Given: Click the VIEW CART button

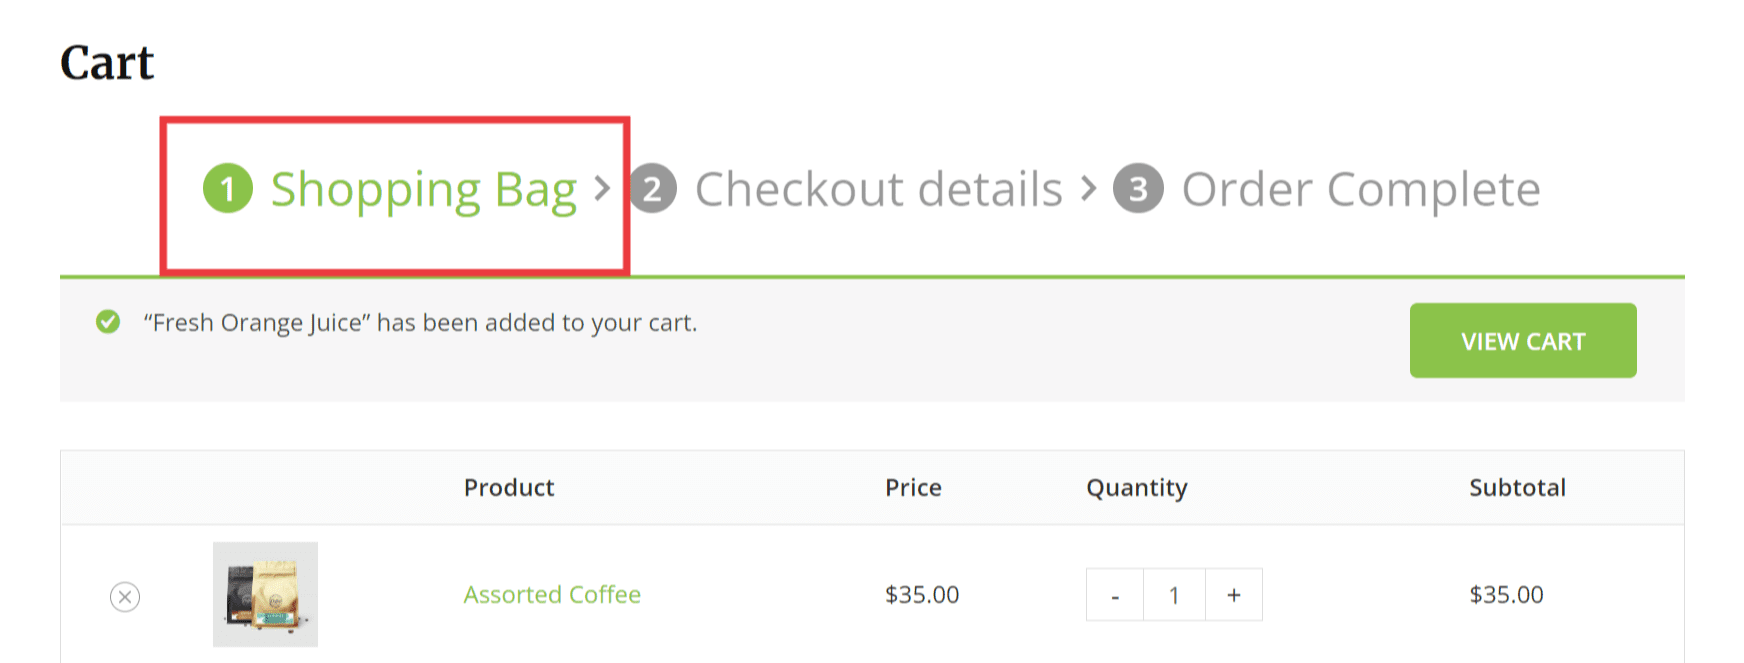Looking at the screenshot, I should tap(1523, 341).
